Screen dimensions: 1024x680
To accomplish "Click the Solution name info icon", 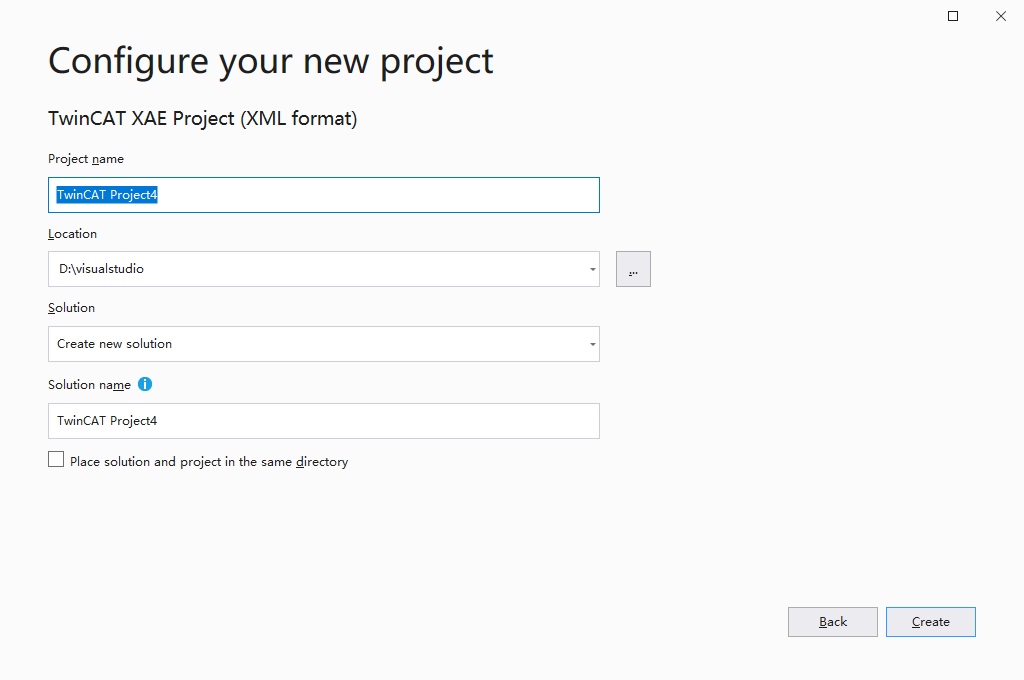I will click(x=145, y=384).
